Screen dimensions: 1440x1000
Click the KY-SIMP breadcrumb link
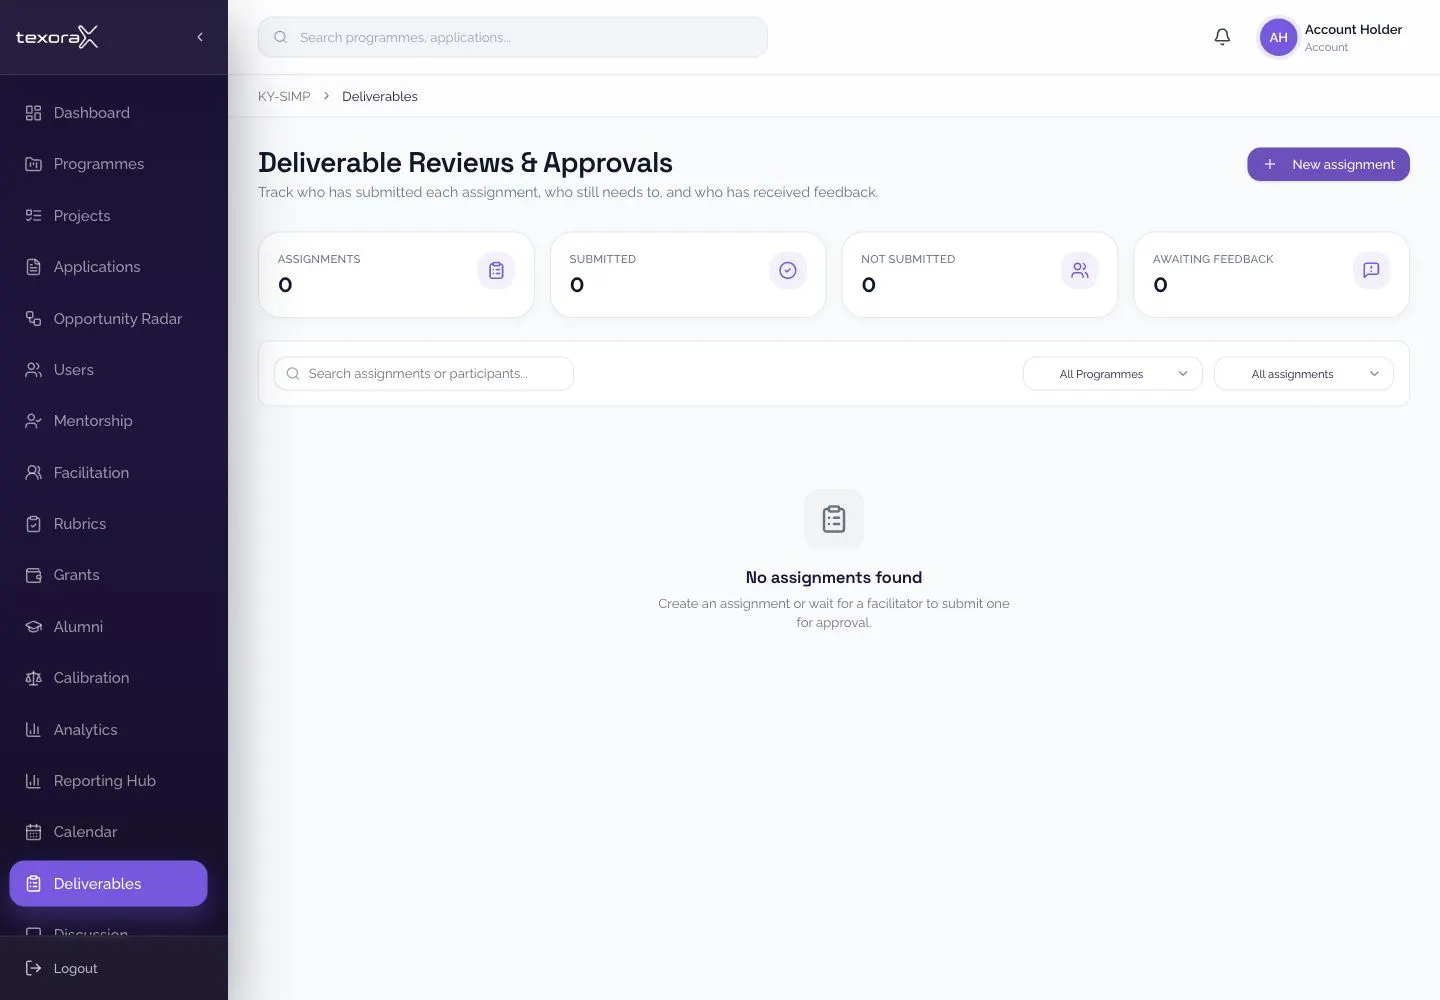tap(284, 97)
